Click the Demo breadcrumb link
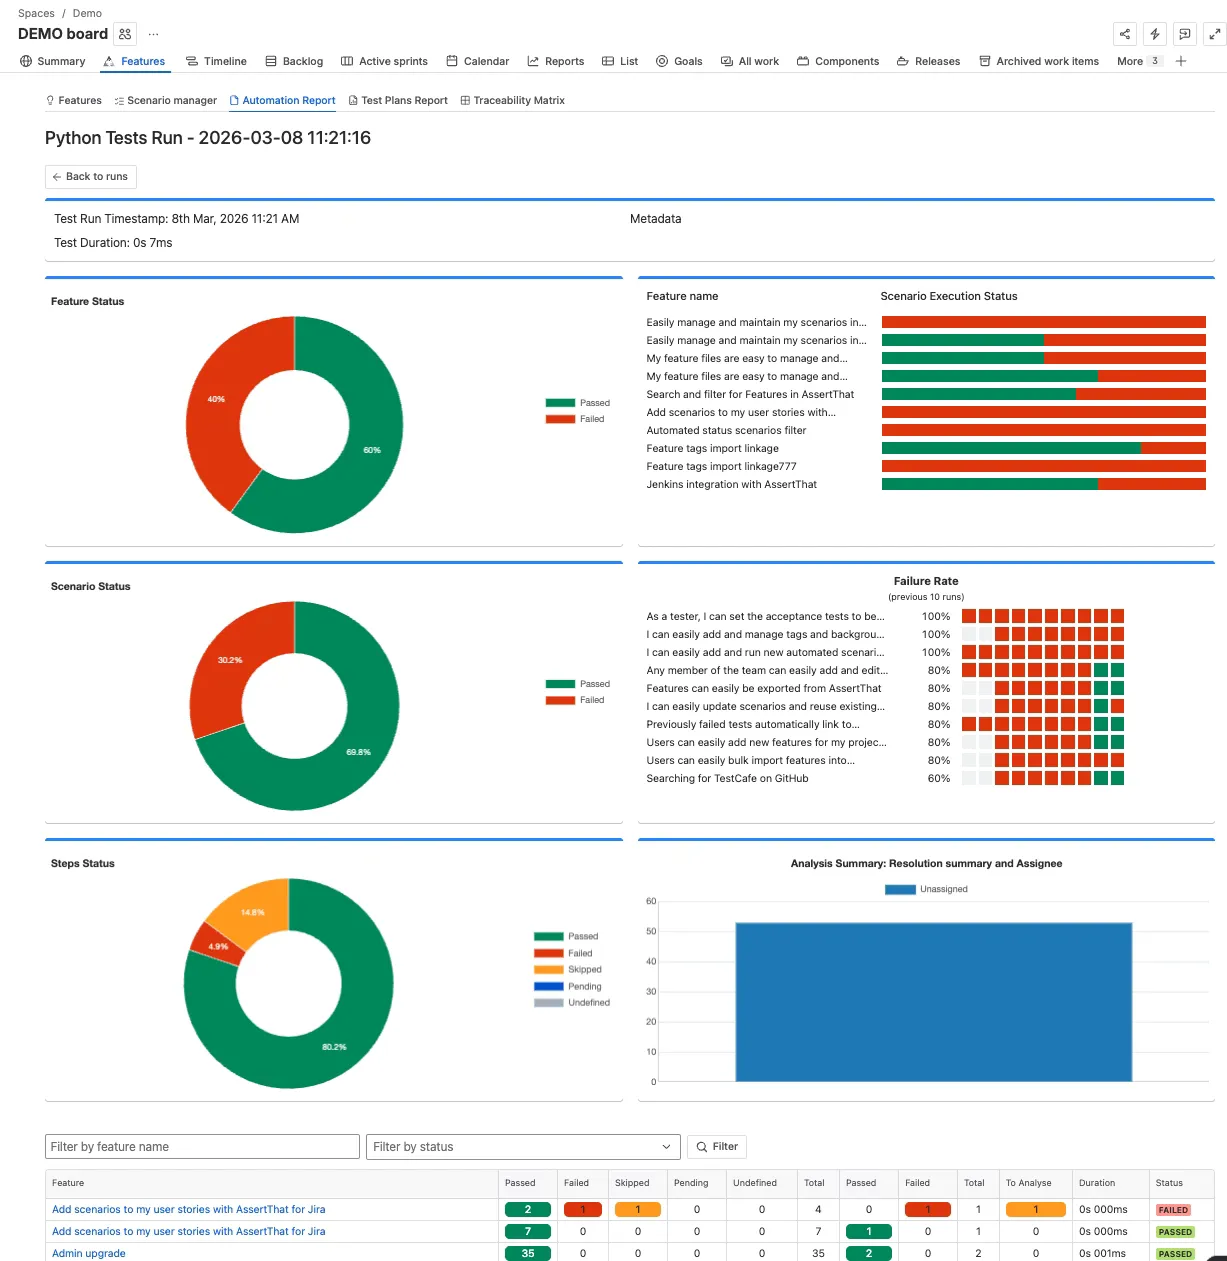Screen dimensions: 1227x1261 point(87,13)
